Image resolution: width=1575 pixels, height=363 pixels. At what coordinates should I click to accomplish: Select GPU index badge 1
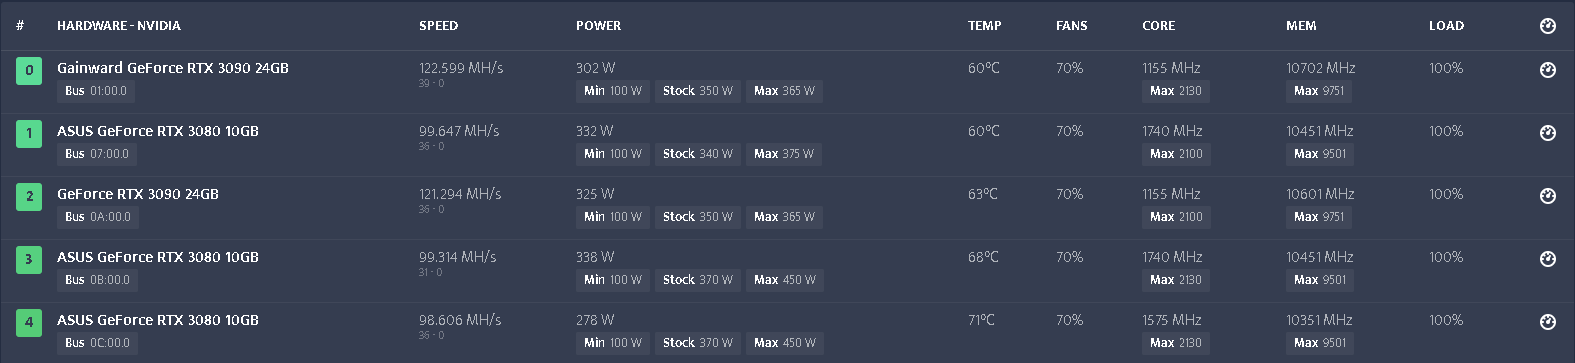click(29, 133)
